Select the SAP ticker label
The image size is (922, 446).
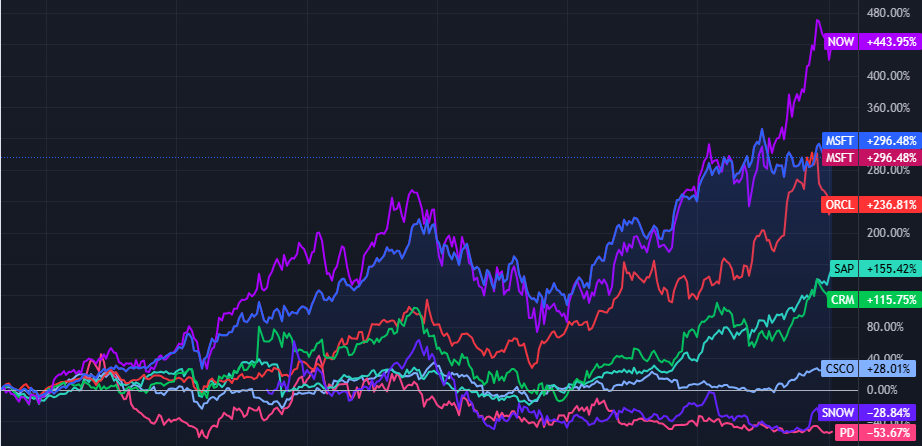coord(843,270)
